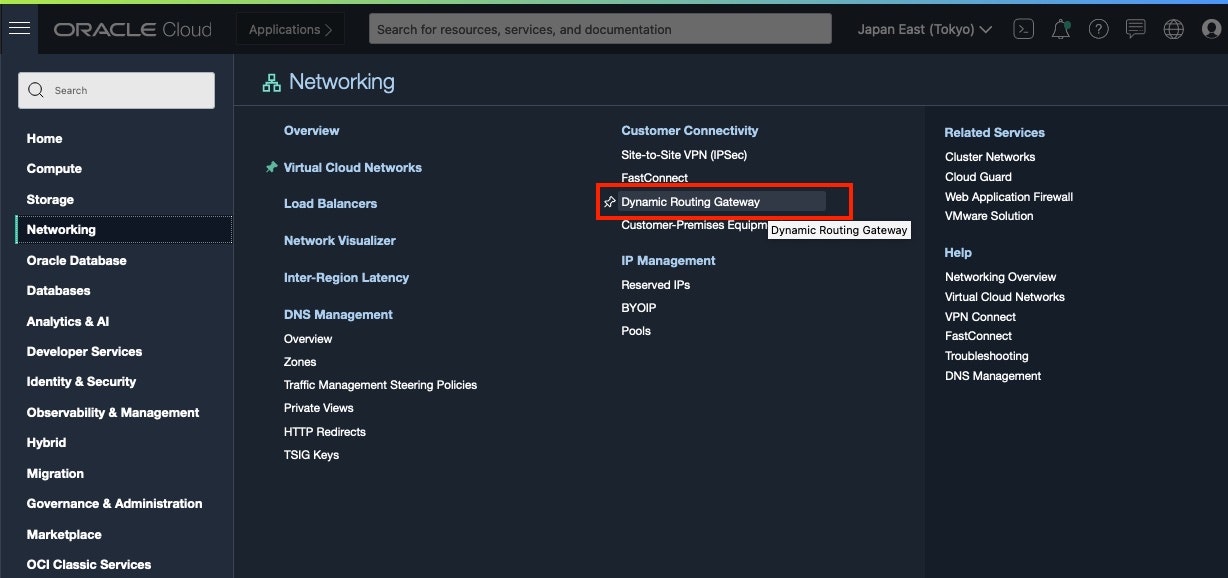Open the Networking Overview heading link
The width and height of the screenshot is (1228, 578).
click(311, 131)
